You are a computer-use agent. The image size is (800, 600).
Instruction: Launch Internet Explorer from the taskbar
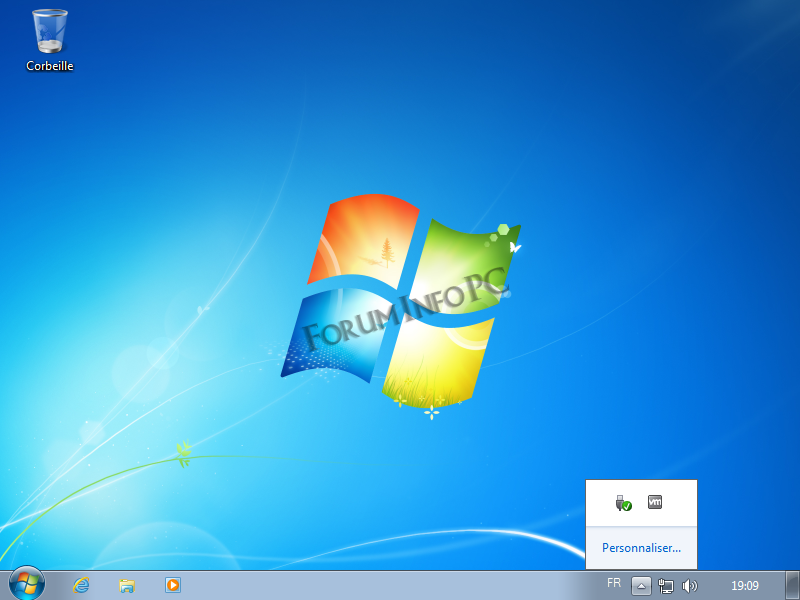[x=81, y=585]
